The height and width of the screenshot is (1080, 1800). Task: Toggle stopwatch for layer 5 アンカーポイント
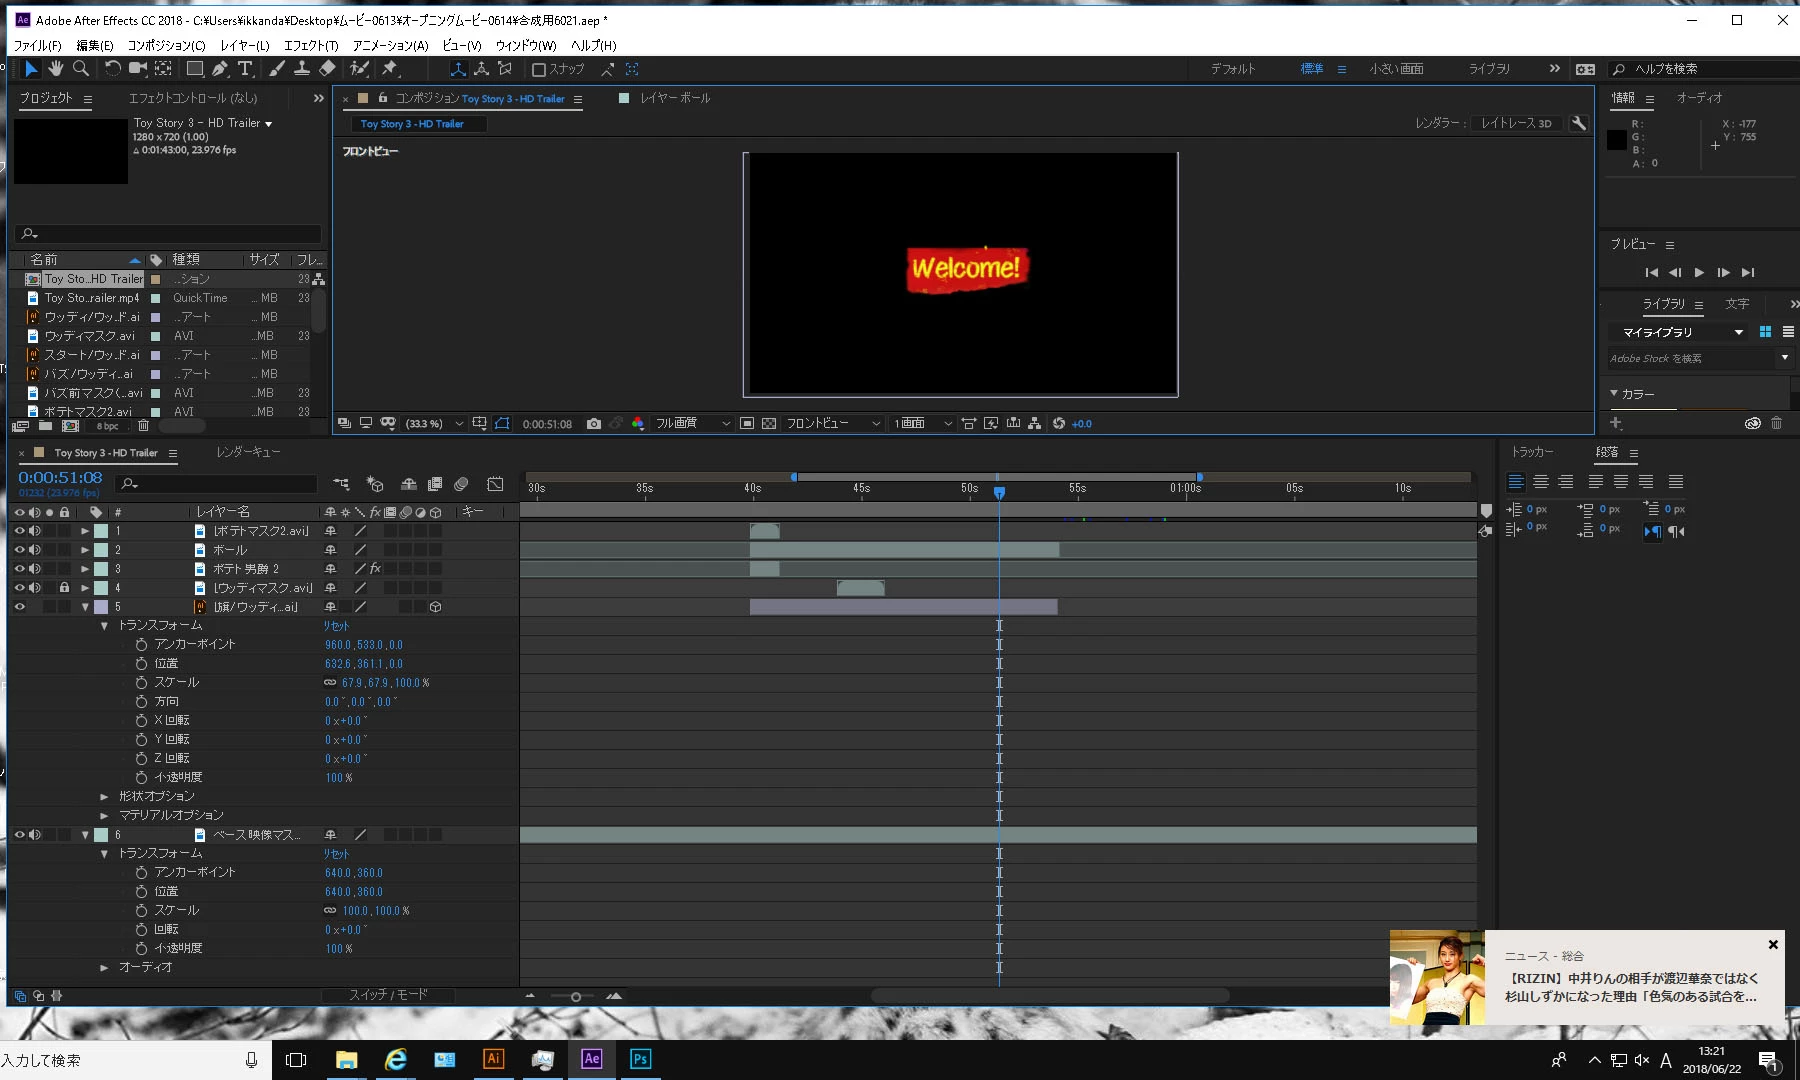pyautogui.click(x=141, y=645)
